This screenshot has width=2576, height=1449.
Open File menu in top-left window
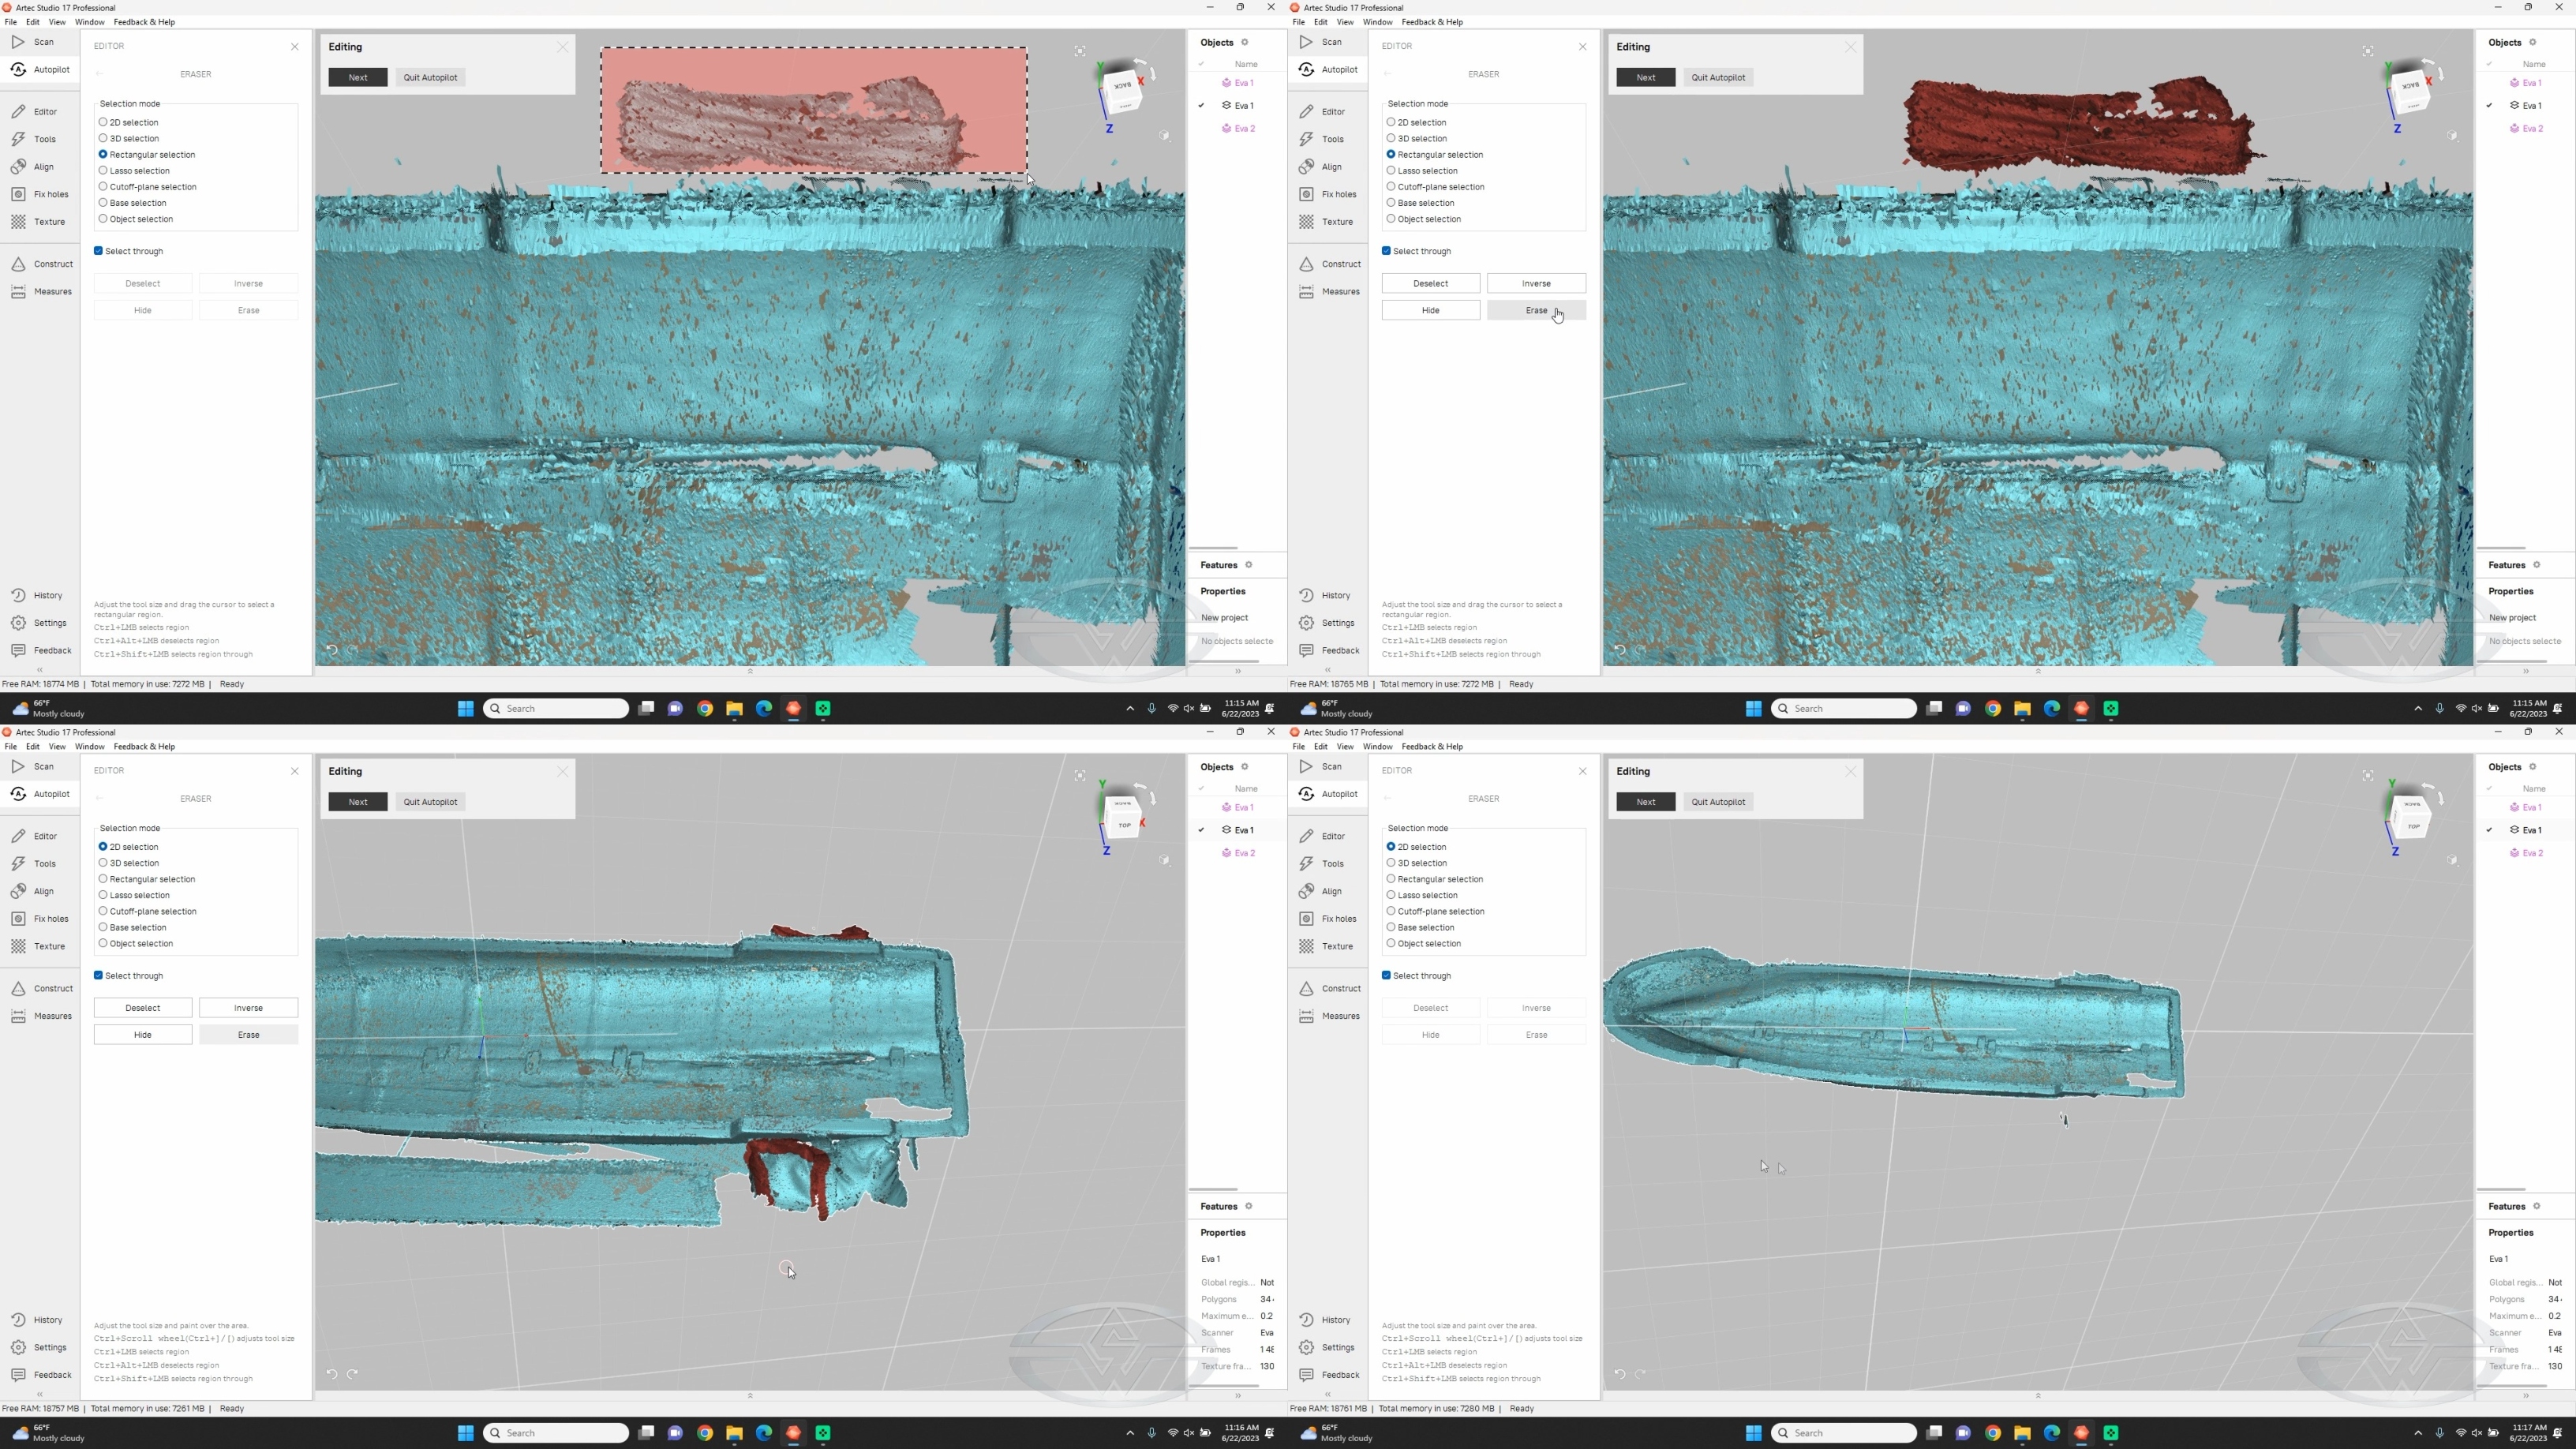[x=10, y=22]
